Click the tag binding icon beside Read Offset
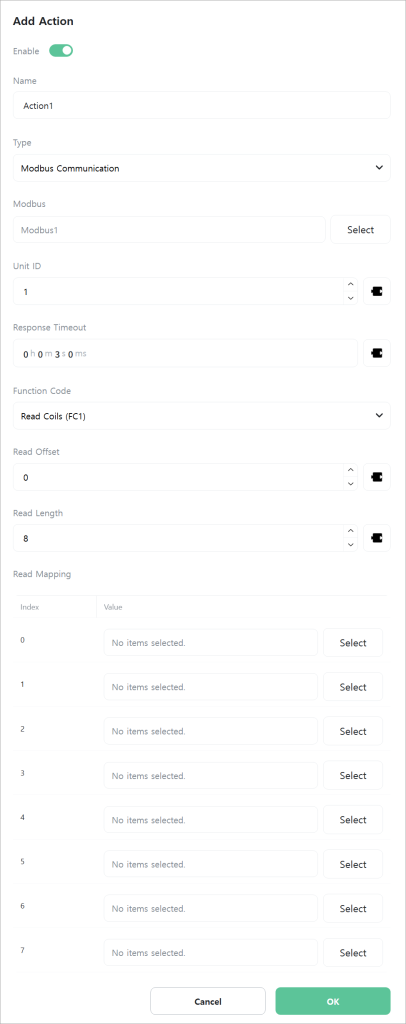 pos(377,477)
